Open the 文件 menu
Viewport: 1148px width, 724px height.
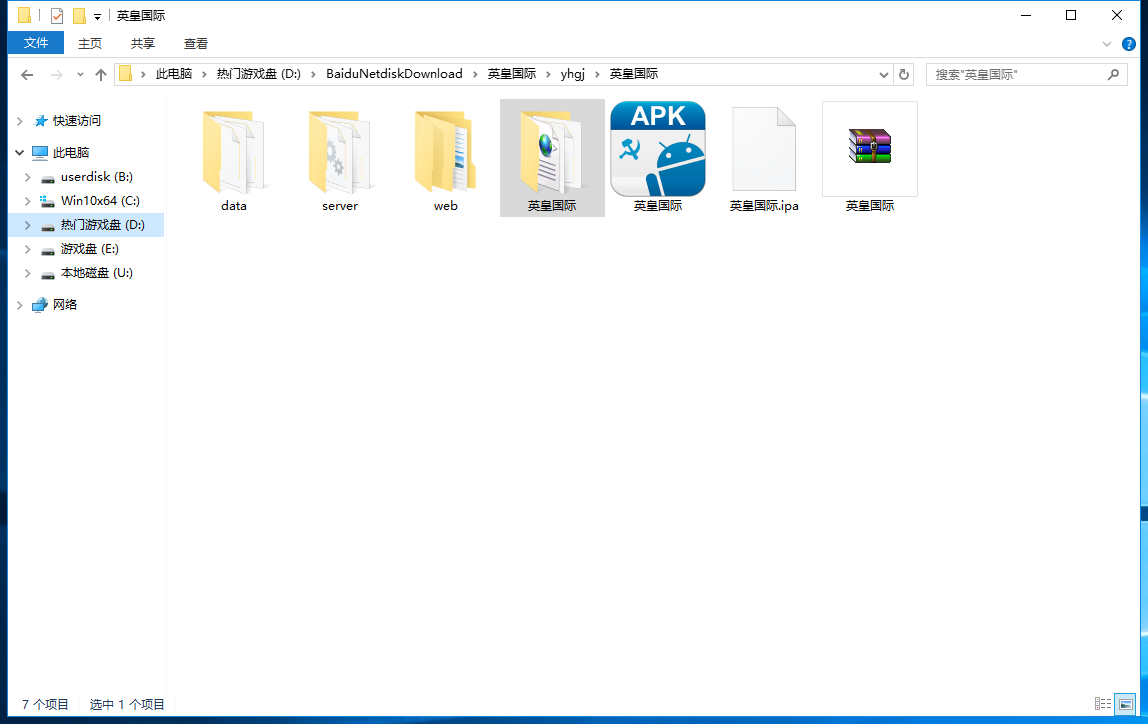point(36,43)
